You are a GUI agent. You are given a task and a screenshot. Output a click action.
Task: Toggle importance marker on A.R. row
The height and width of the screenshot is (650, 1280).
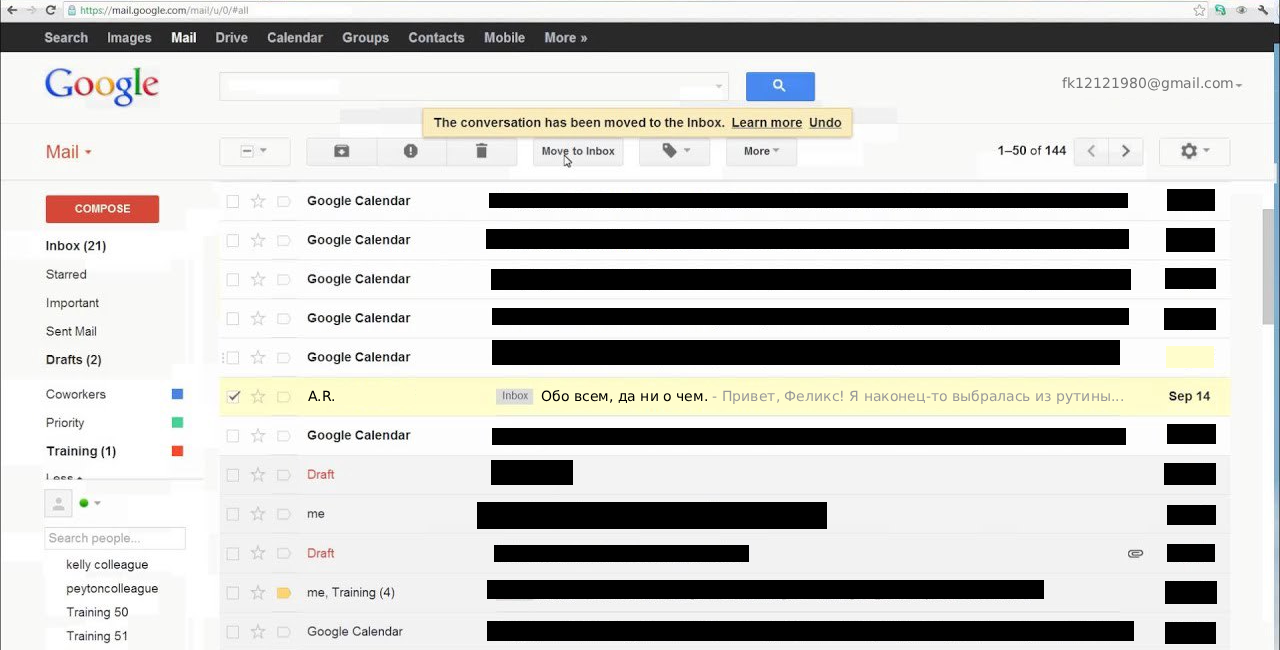pos(283,397)
